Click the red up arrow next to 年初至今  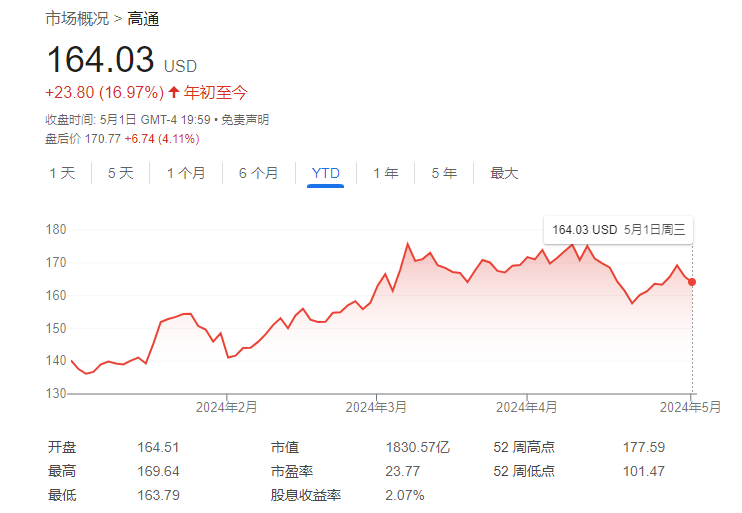174,92
